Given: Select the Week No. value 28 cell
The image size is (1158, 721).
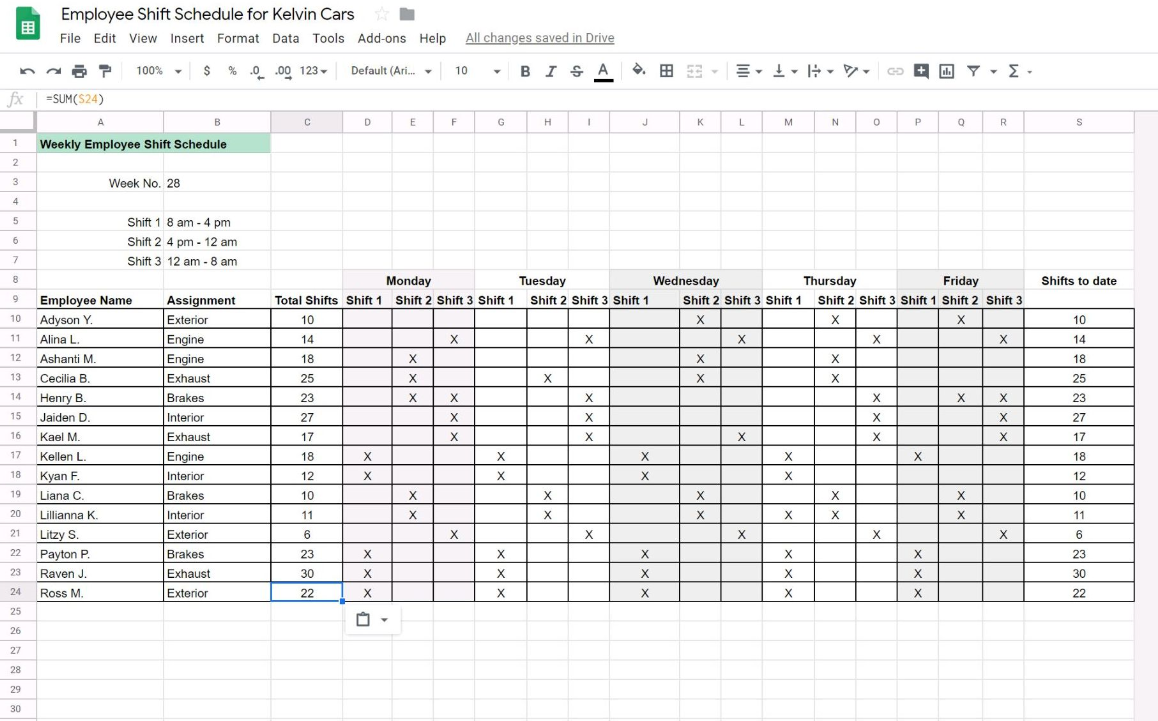Looking at the screenshot, I should (217, 182).
